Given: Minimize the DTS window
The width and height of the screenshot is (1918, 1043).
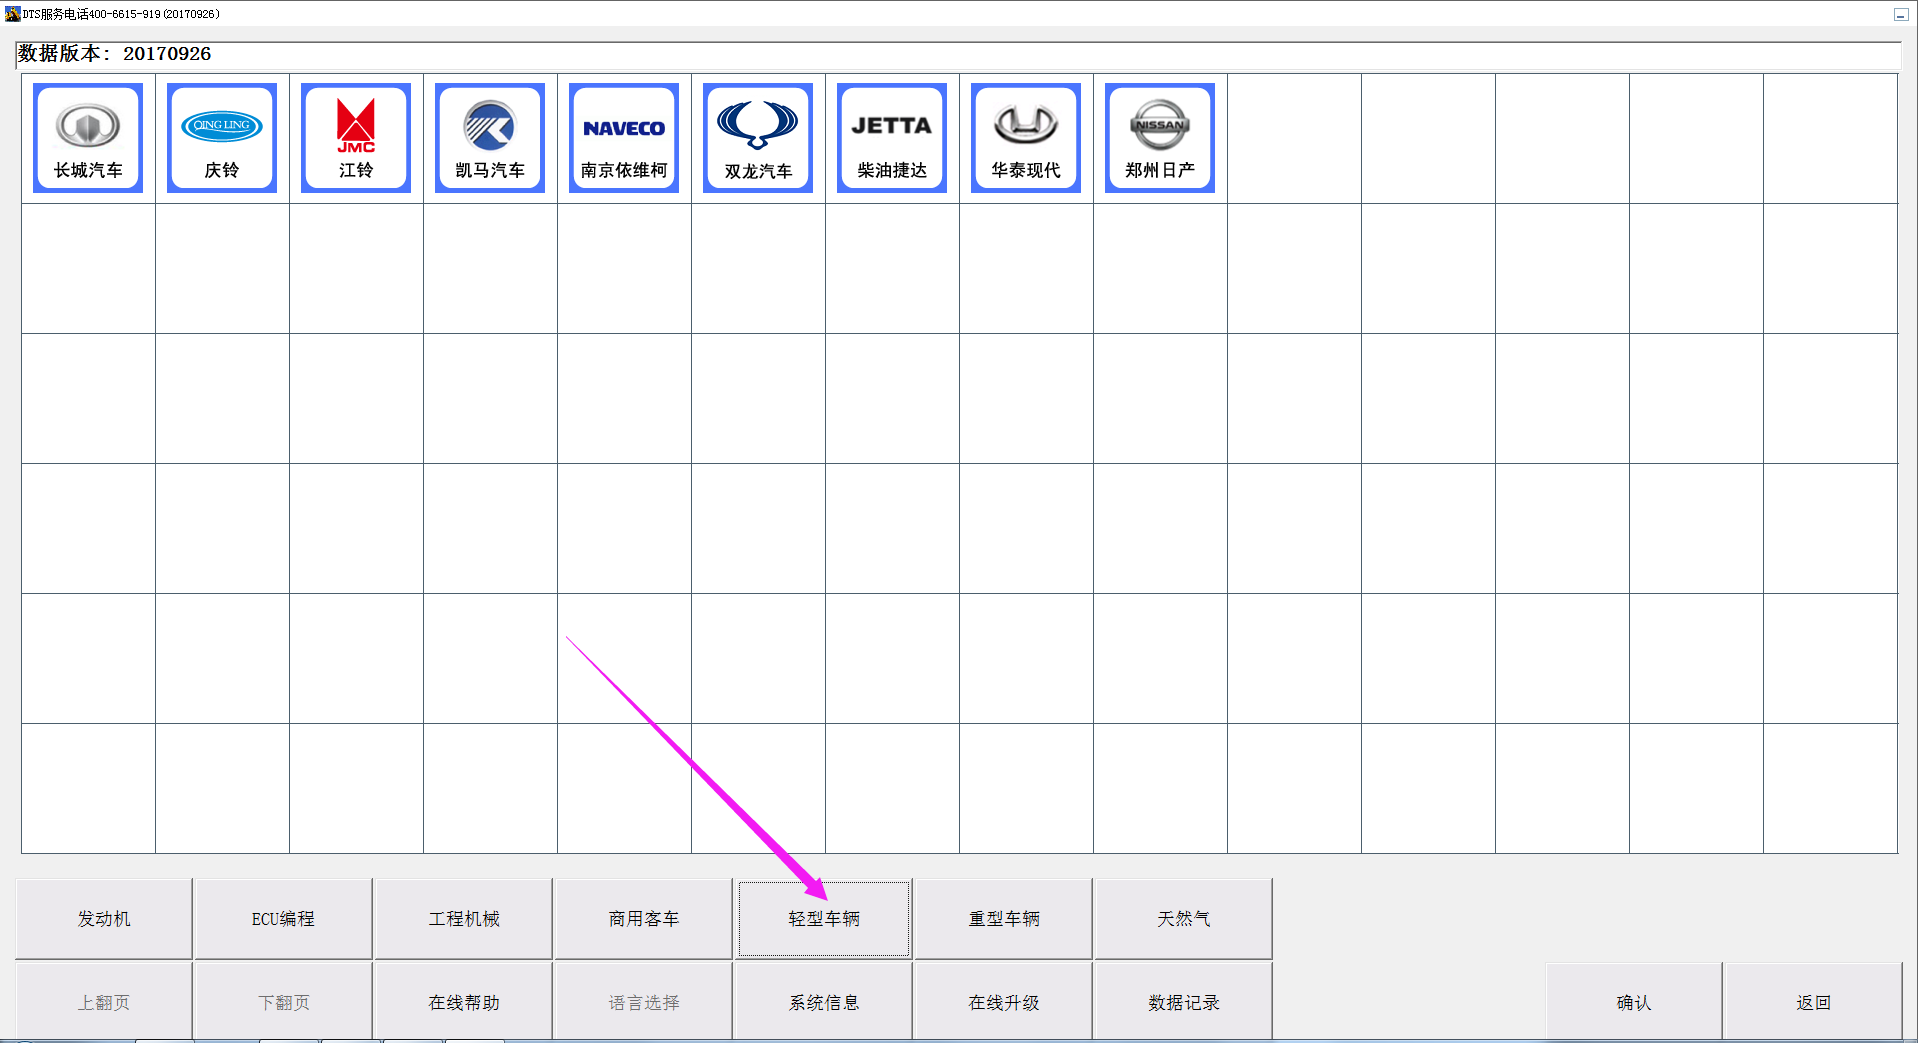Looking at the screenshot, I should (1900, 14).
